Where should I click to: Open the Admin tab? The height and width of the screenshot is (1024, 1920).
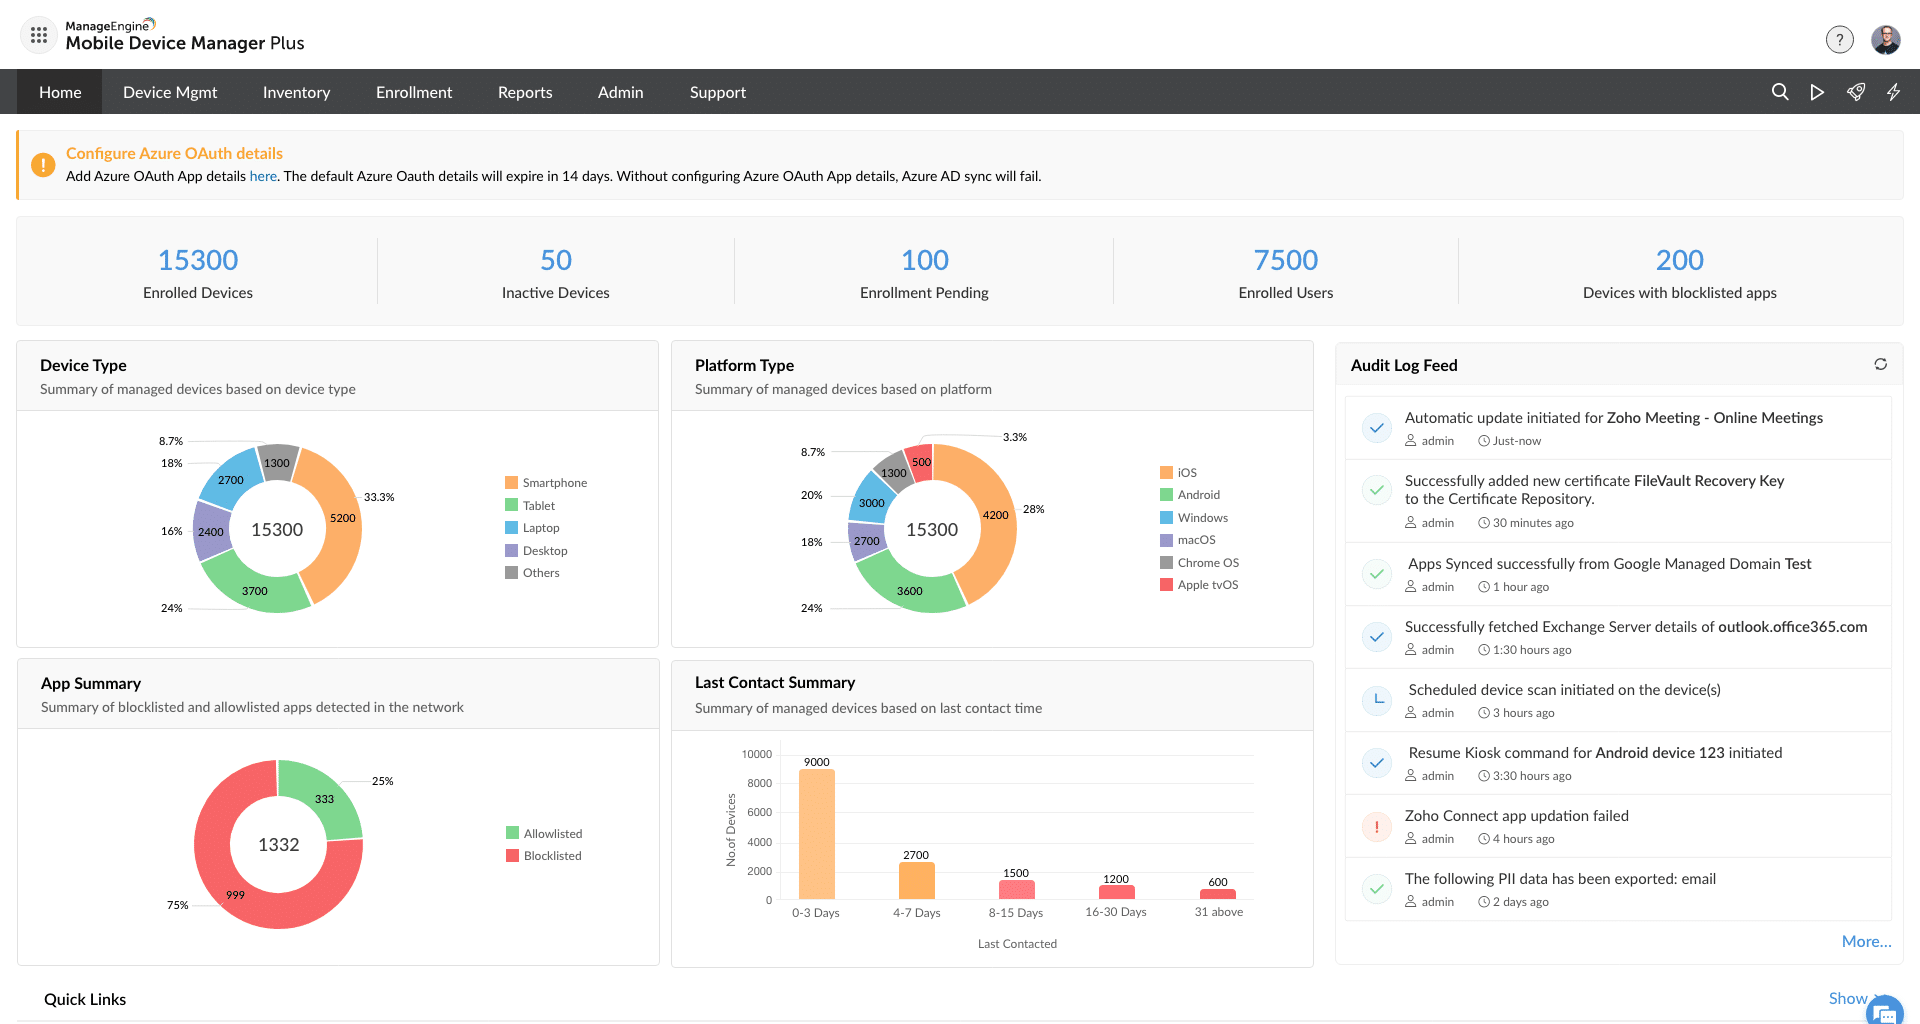click(620, 92)
